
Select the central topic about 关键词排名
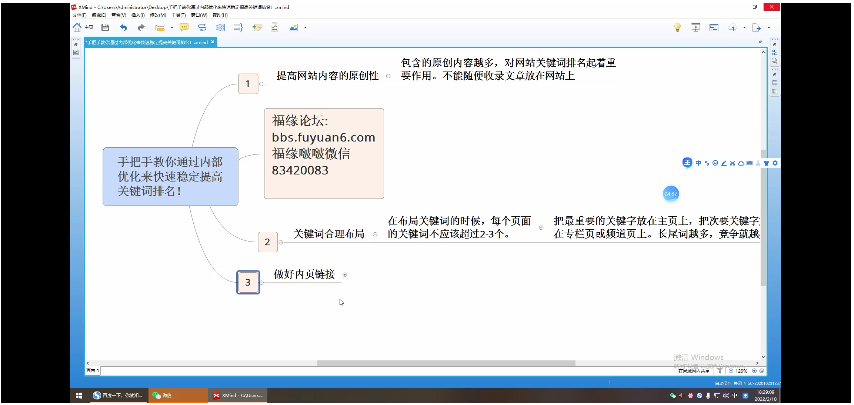click(x=170, y=176)
